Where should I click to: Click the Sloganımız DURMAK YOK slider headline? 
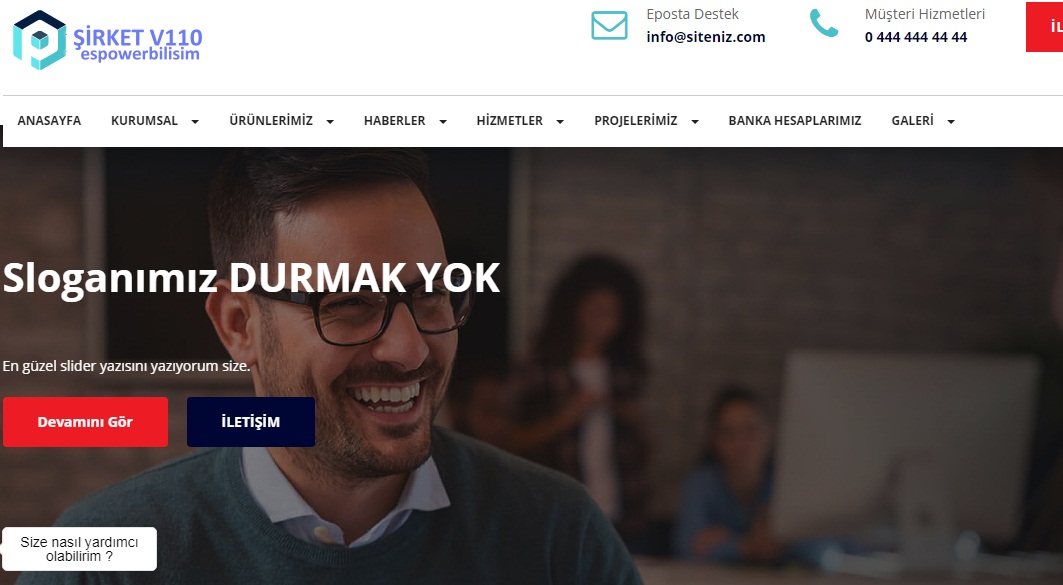tap(252, 278)
